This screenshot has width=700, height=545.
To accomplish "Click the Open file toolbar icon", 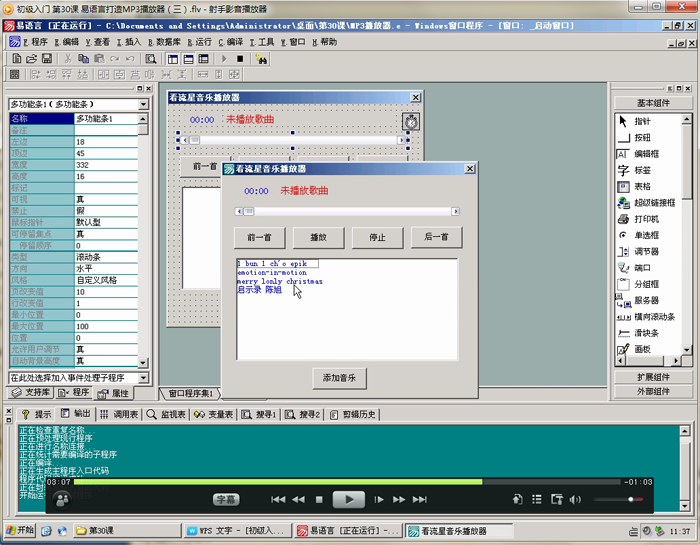I will tap(31, 58).
